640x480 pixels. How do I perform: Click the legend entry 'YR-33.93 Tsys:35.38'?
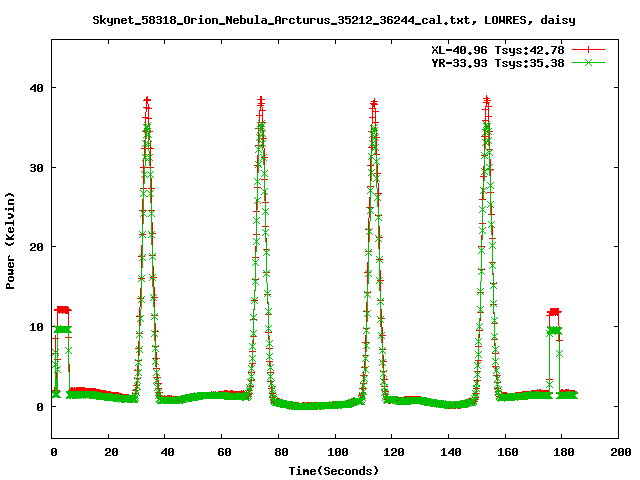pyautogui.click(x=498, y=63)
